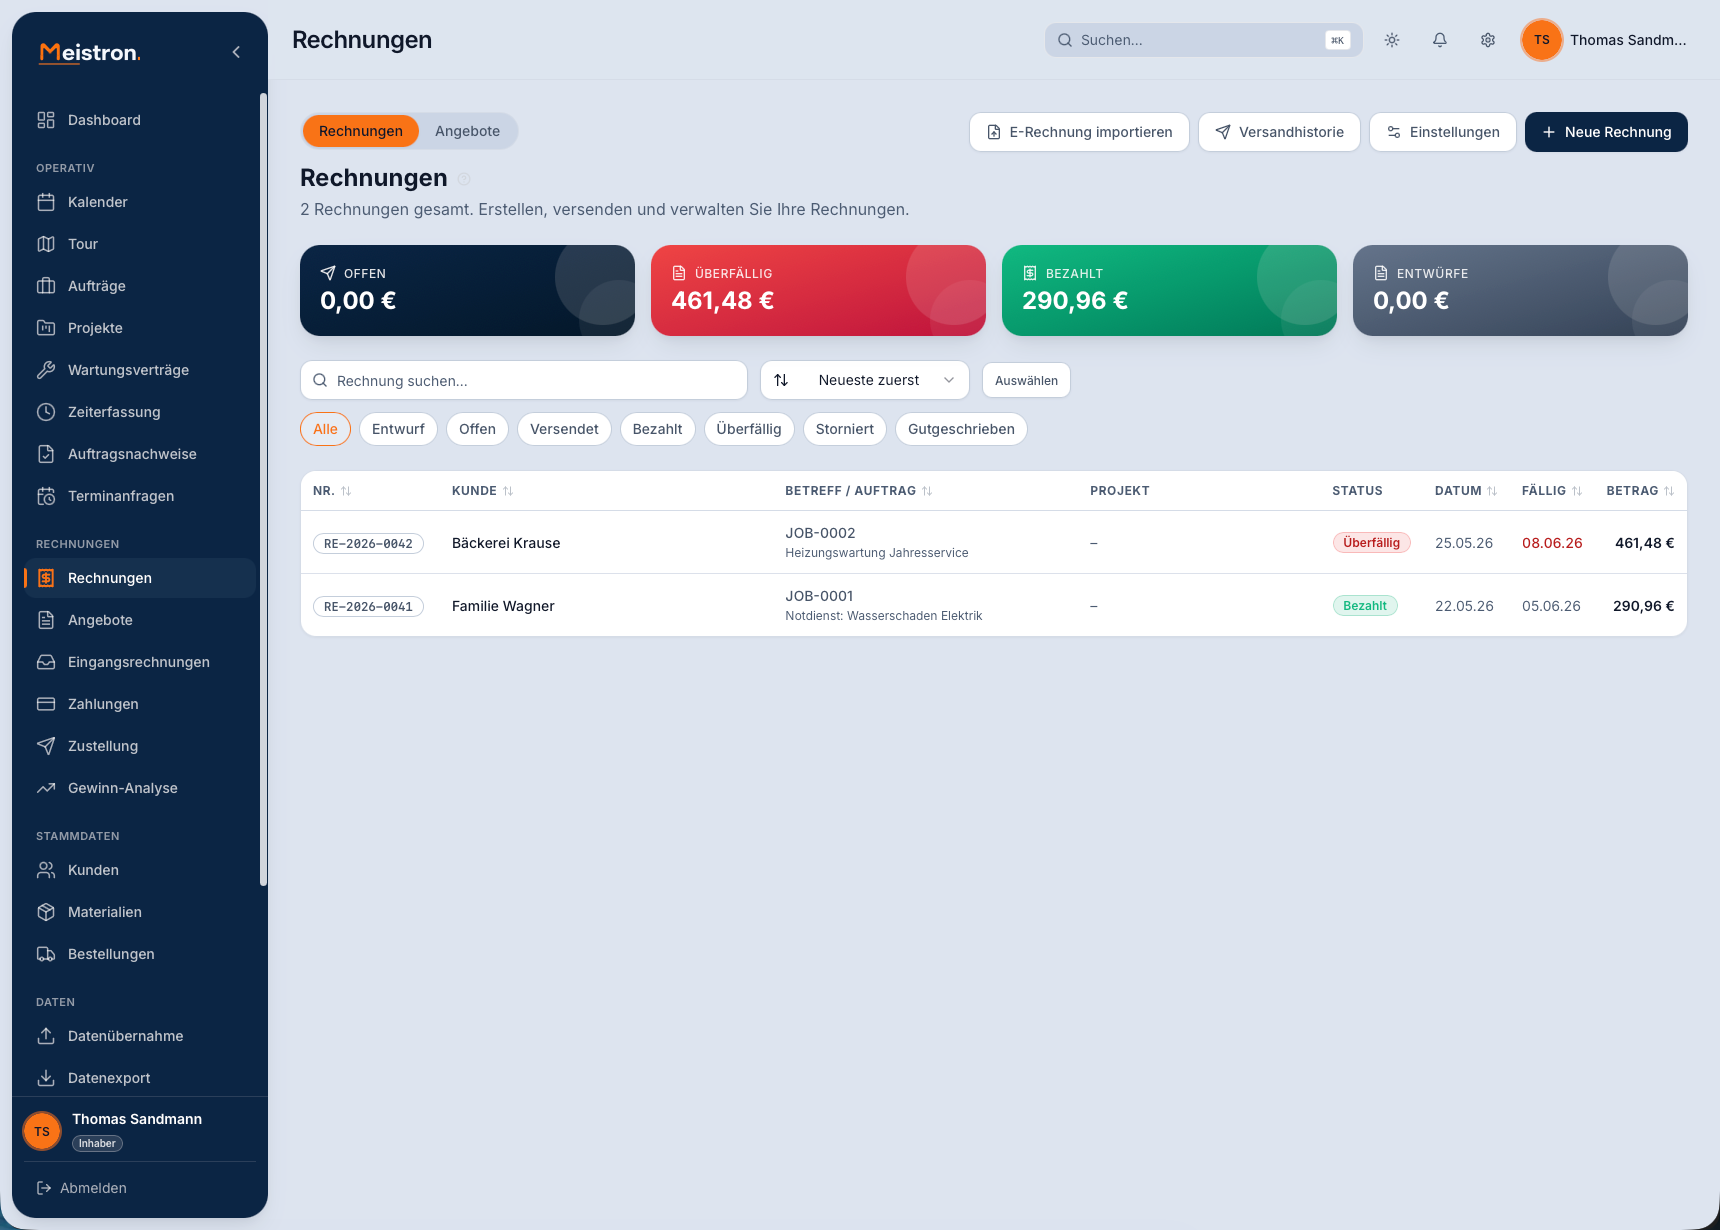Filter invoices by Überfällig chip

[749, 429]
